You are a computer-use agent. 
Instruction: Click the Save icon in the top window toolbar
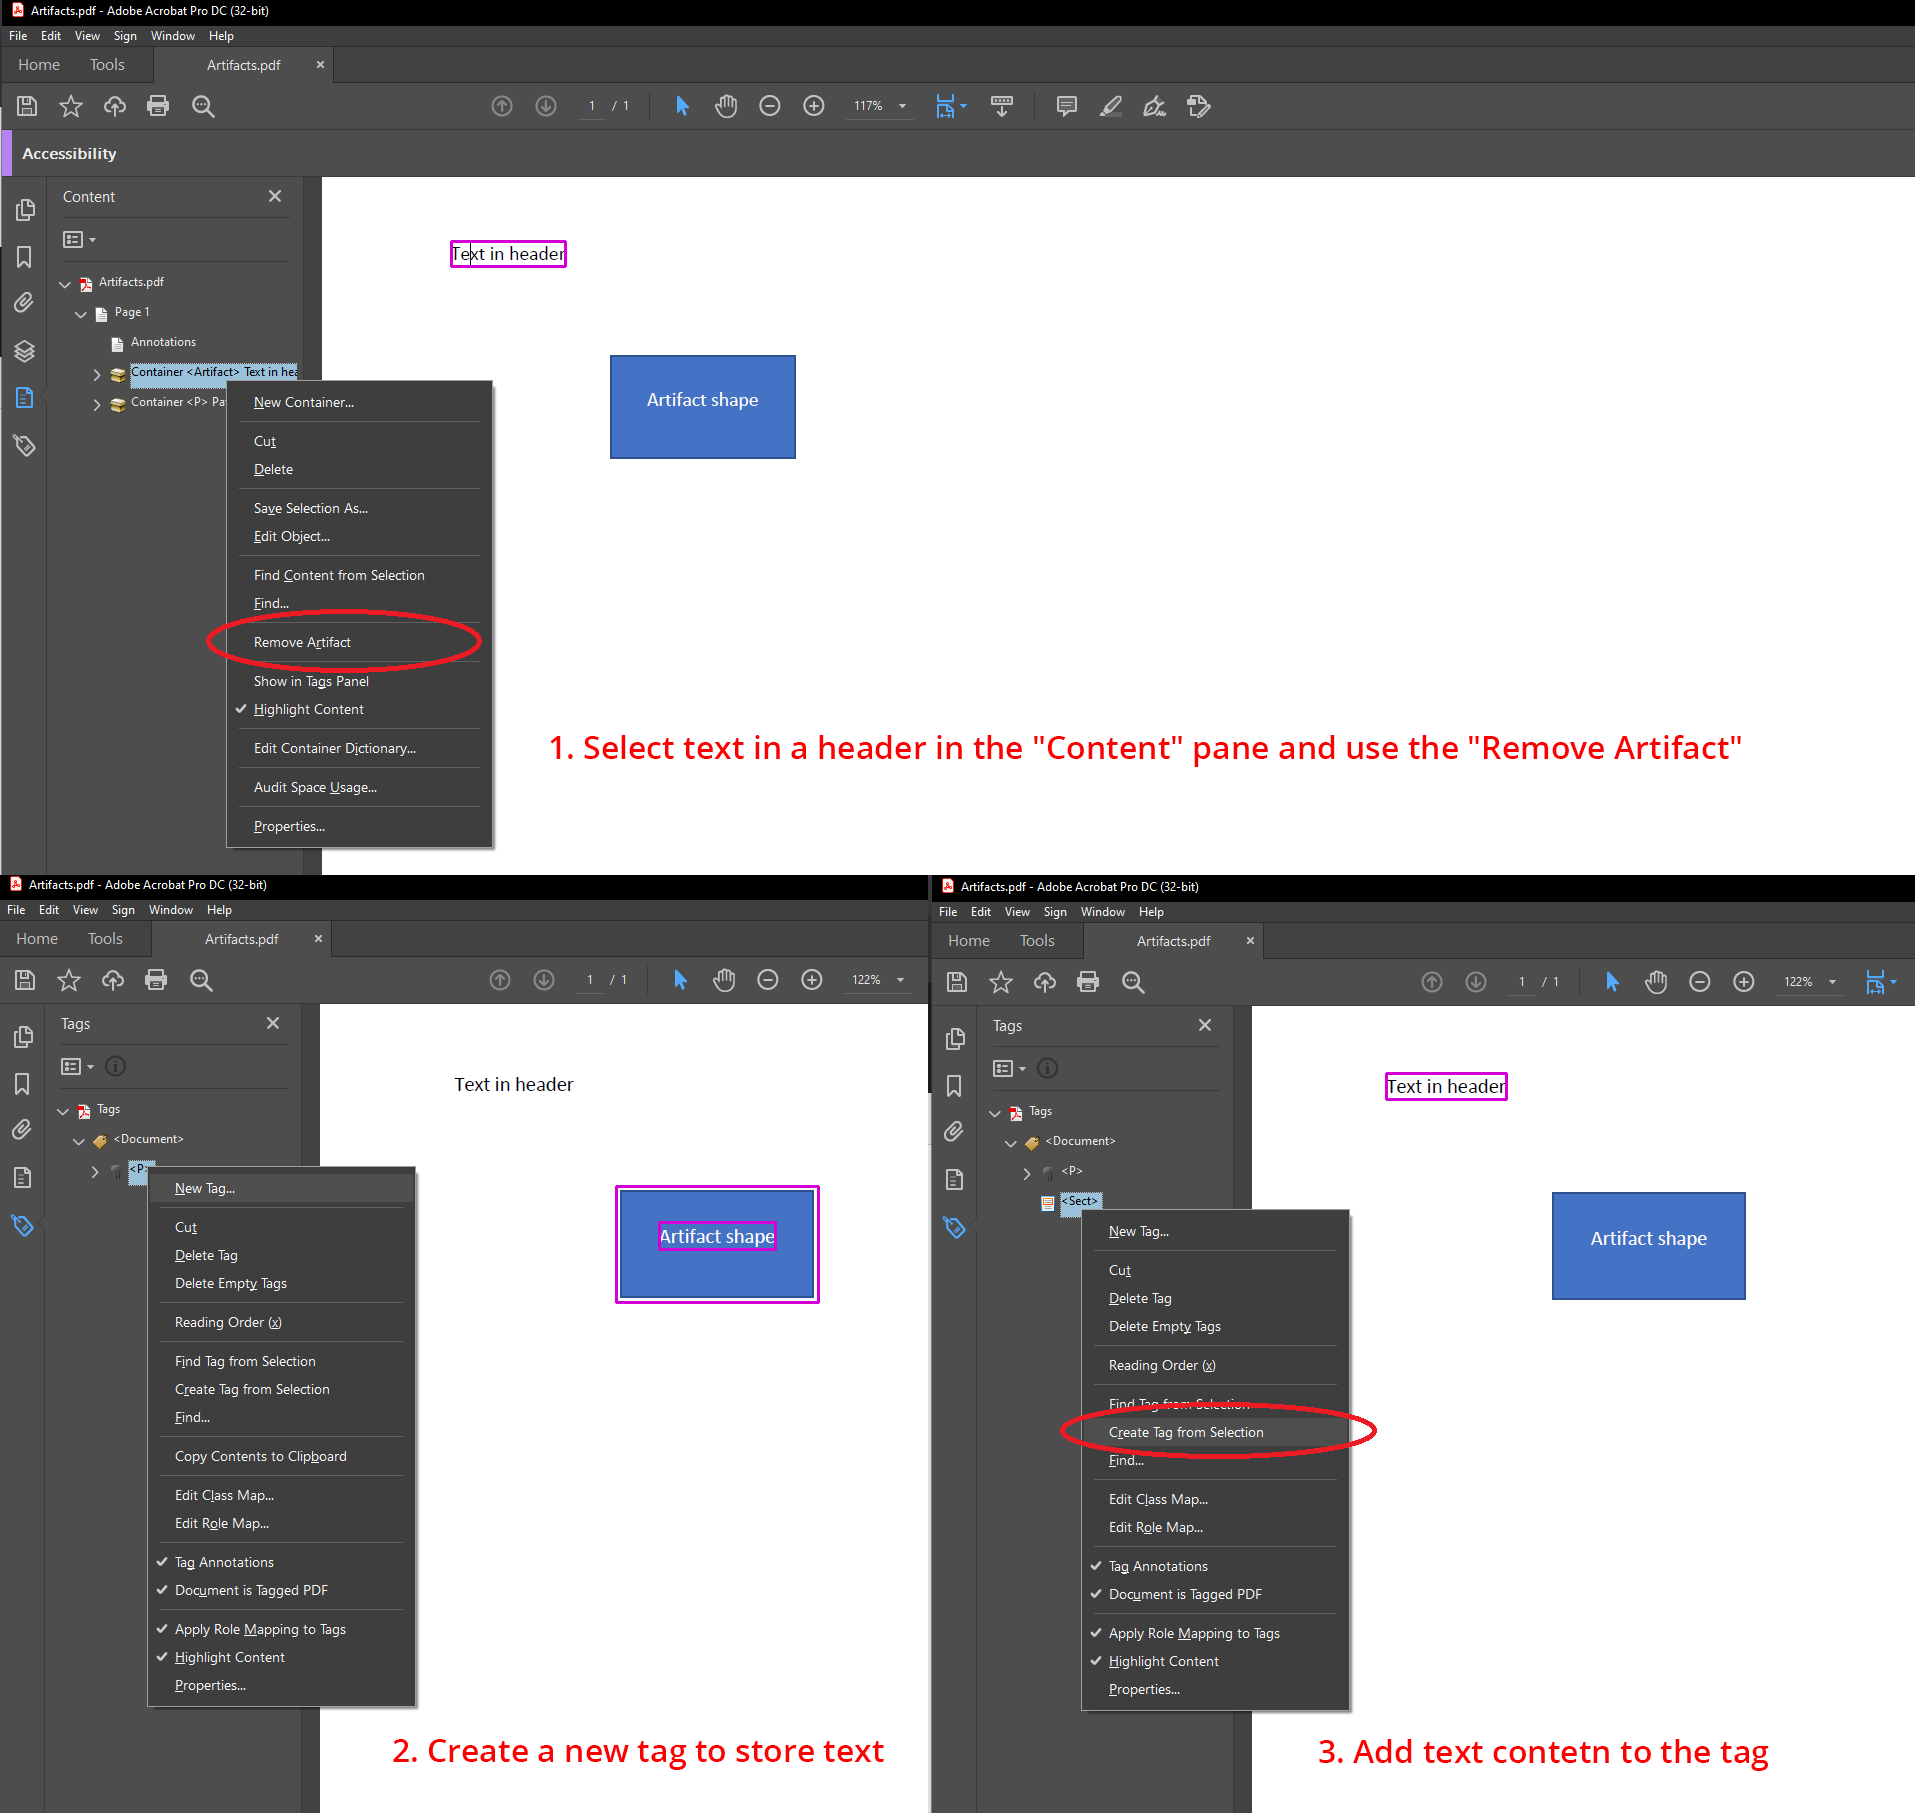pos(27,106)
